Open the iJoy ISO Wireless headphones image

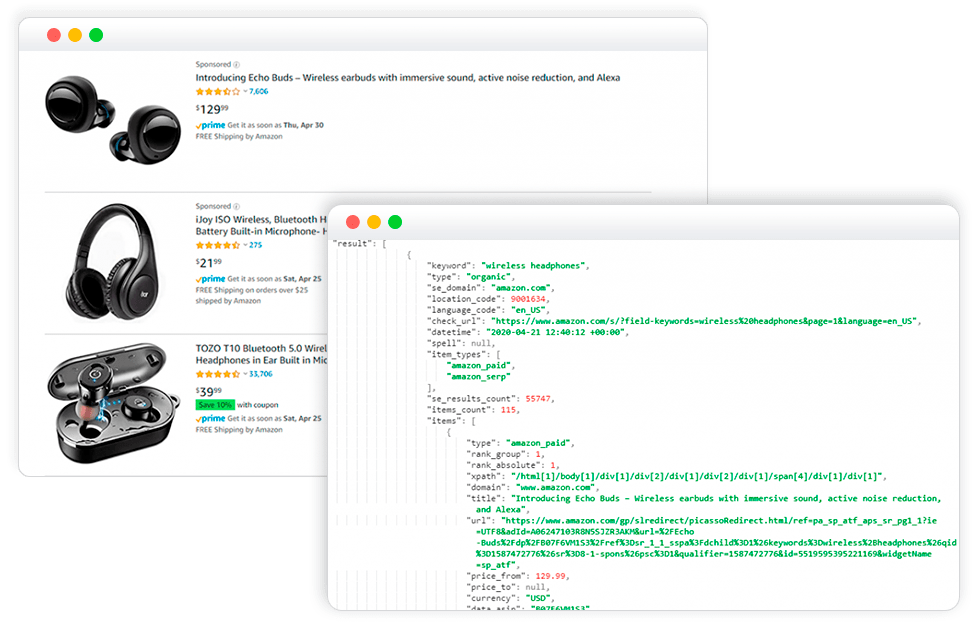113,262
